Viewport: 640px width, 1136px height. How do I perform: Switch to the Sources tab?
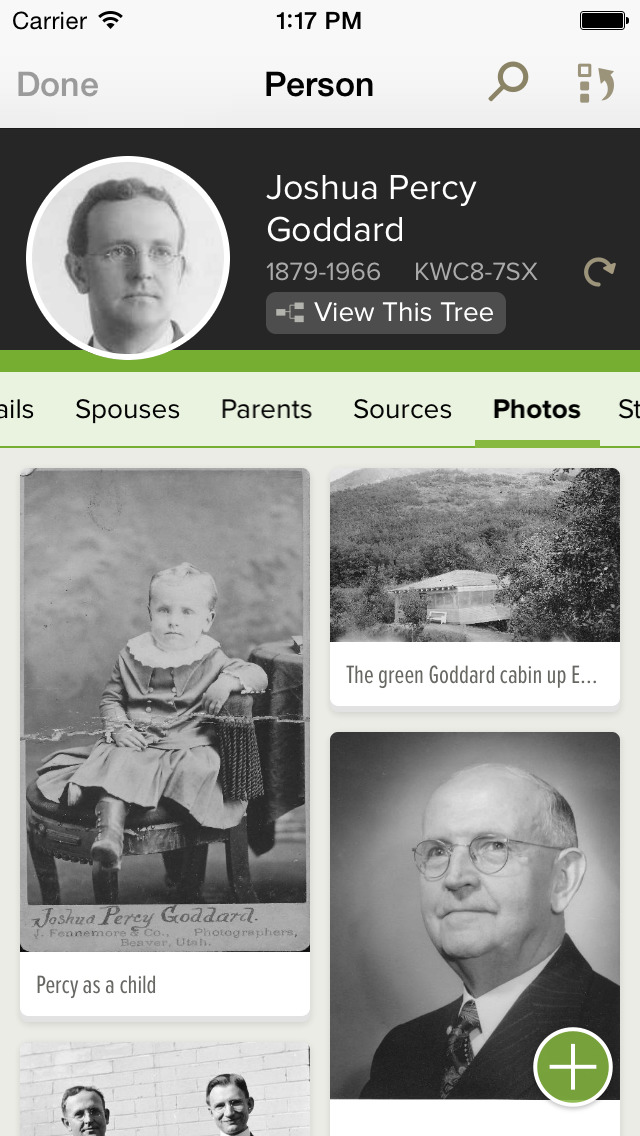(402, 409)
